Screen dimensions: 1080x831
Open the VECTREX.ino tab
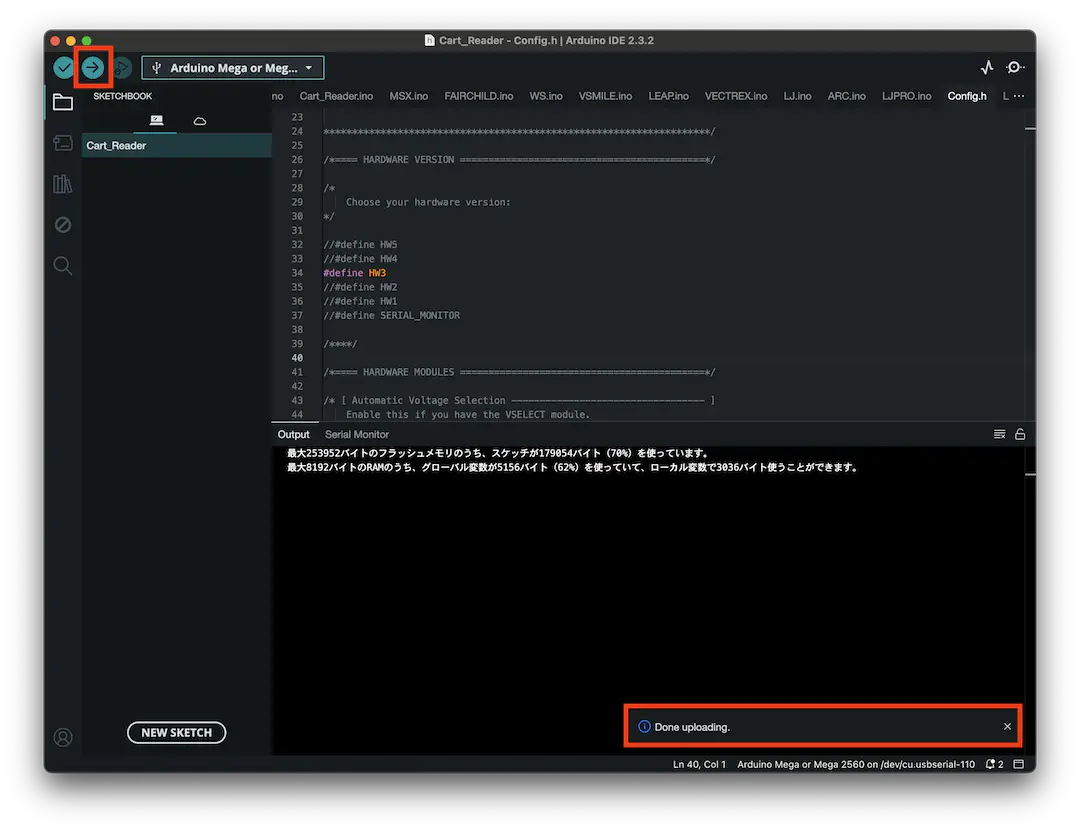[736, 96]
